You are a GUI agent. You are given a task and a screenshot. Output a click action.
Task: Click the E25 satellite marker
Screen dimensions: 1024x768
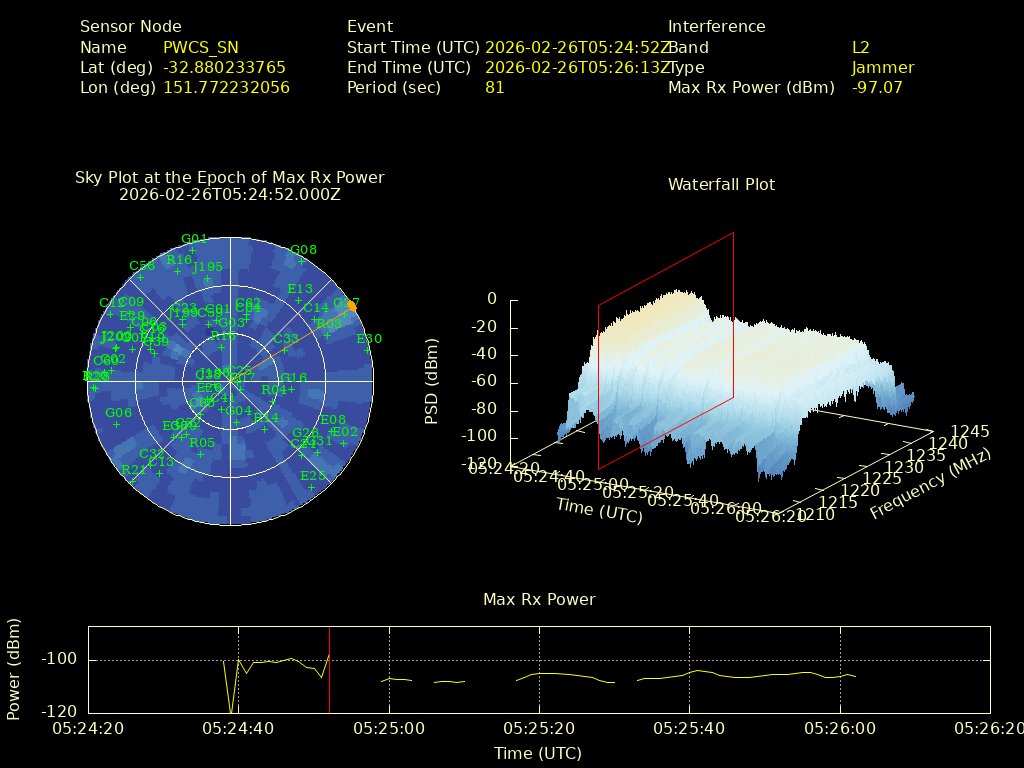312,486
